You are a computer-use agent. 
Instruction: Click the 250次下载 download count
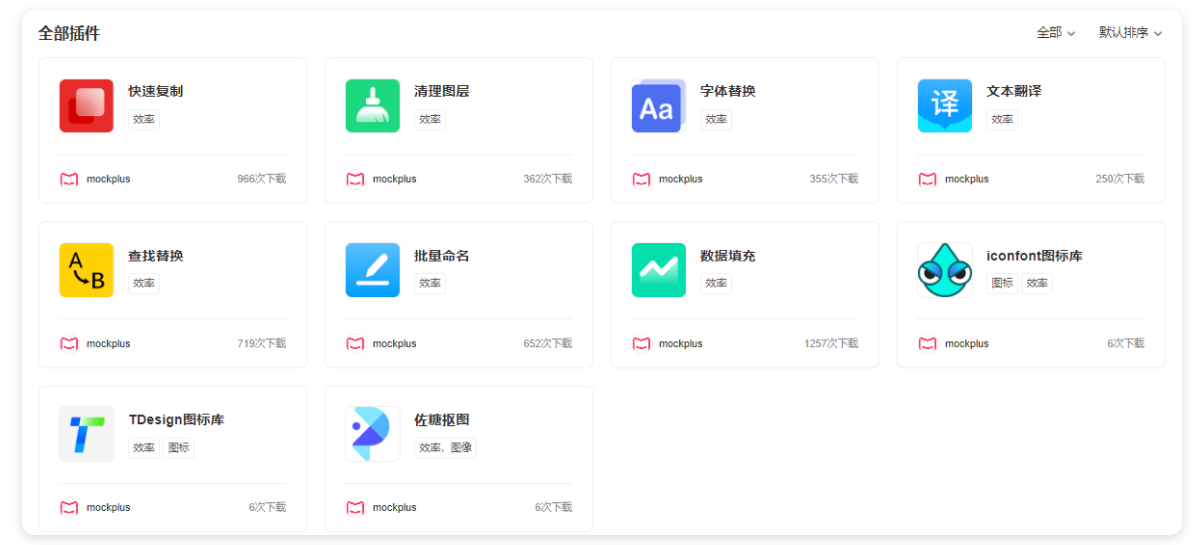point(1119,179)
